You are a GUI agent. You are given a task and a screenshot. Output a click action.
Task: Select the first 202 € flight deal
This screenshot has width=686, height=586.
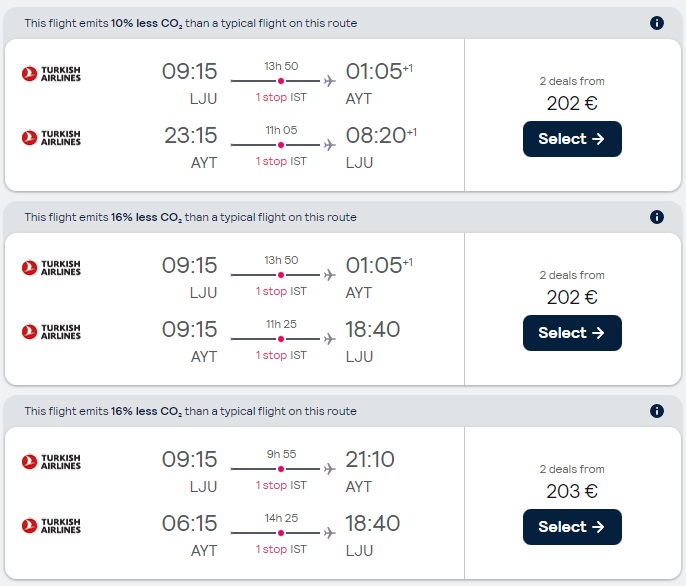(572, 139)
